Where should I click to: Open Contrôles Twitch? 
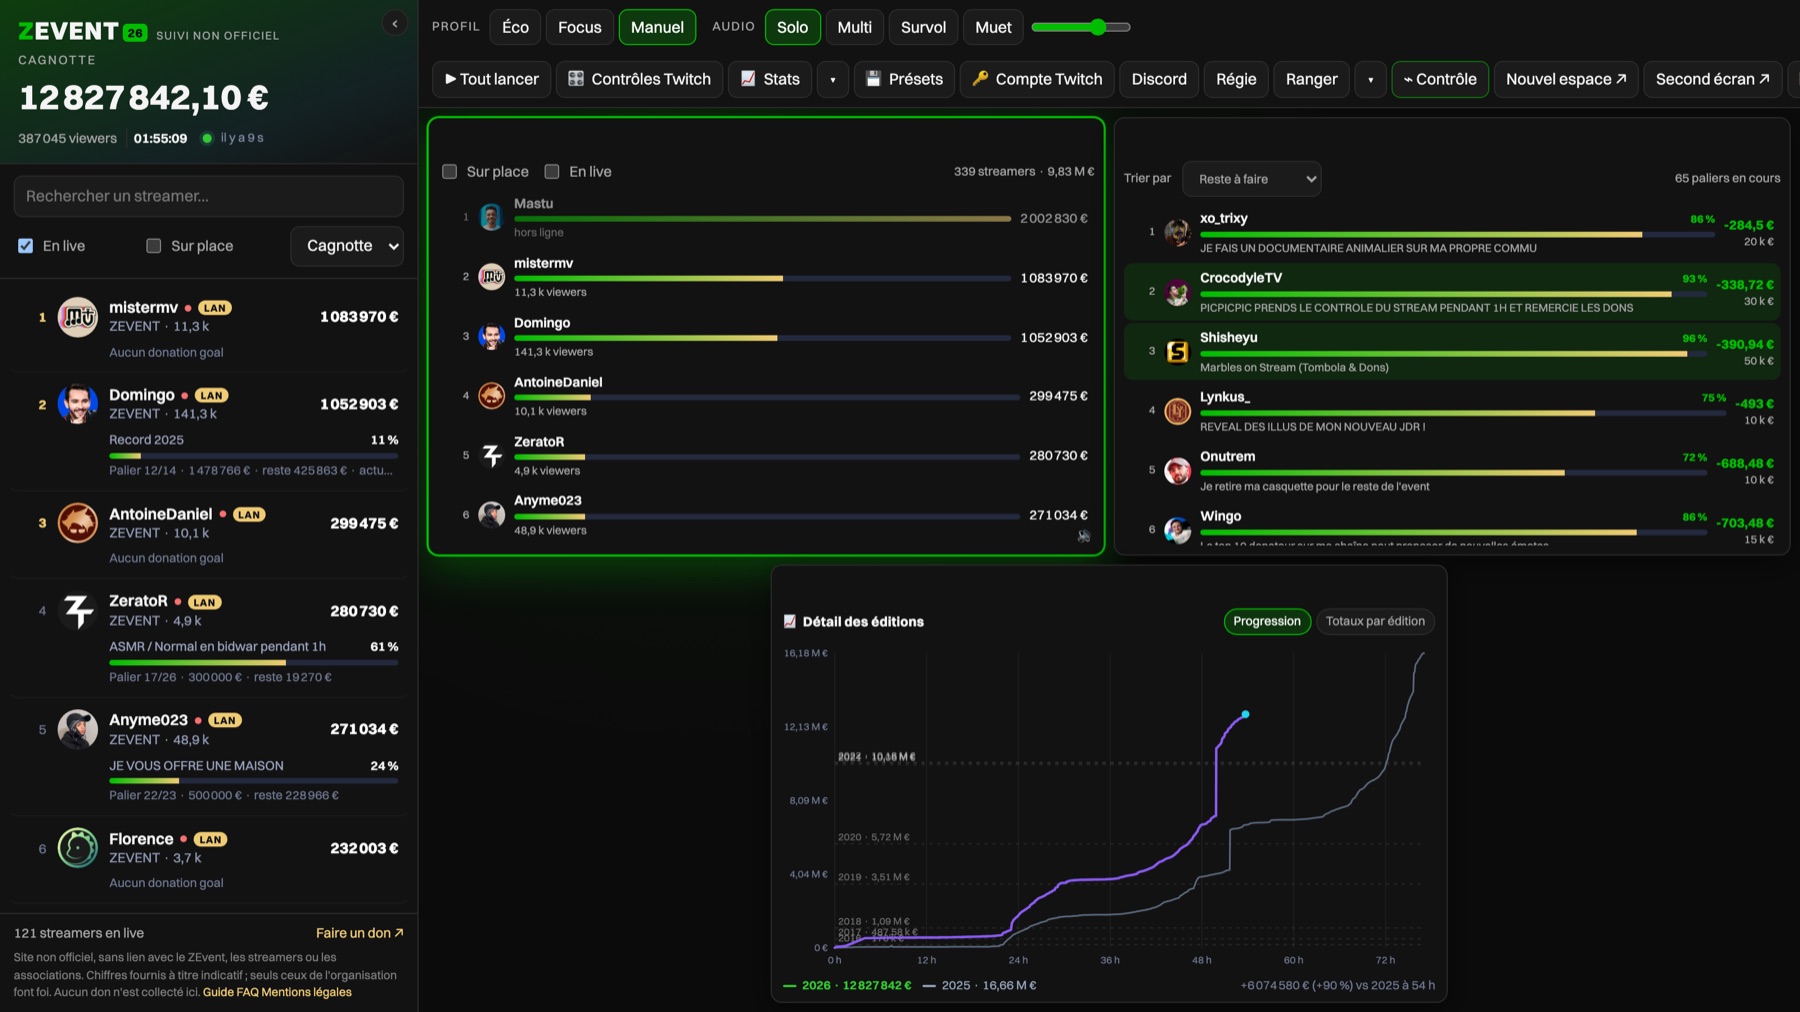(639, 79)
